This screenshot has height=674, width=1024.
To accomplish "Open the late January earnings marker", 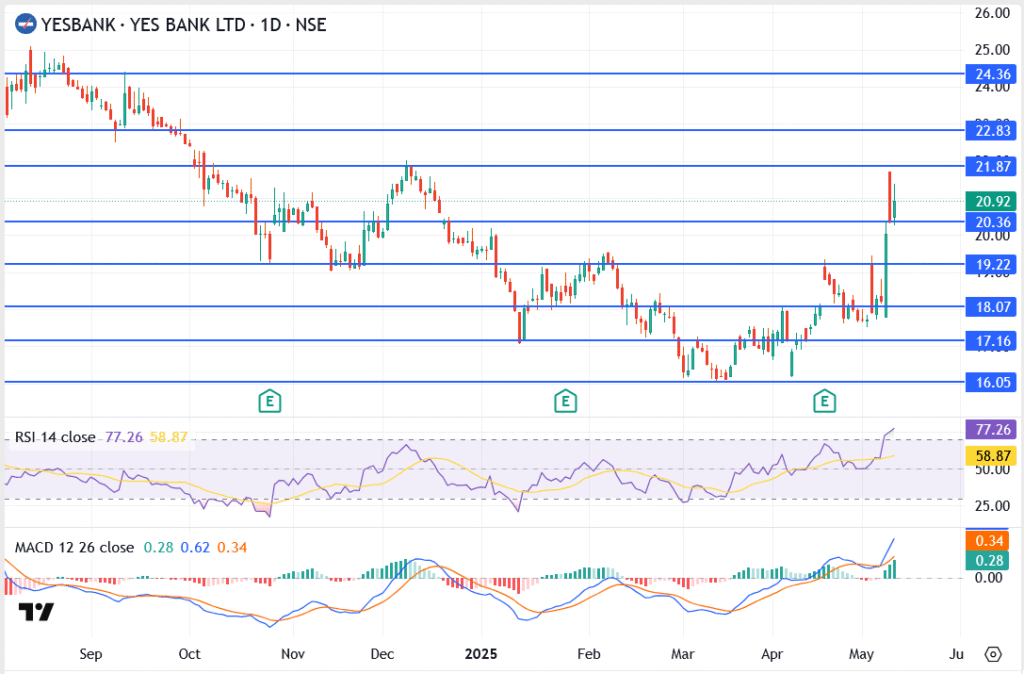I will tap(566, 402).
